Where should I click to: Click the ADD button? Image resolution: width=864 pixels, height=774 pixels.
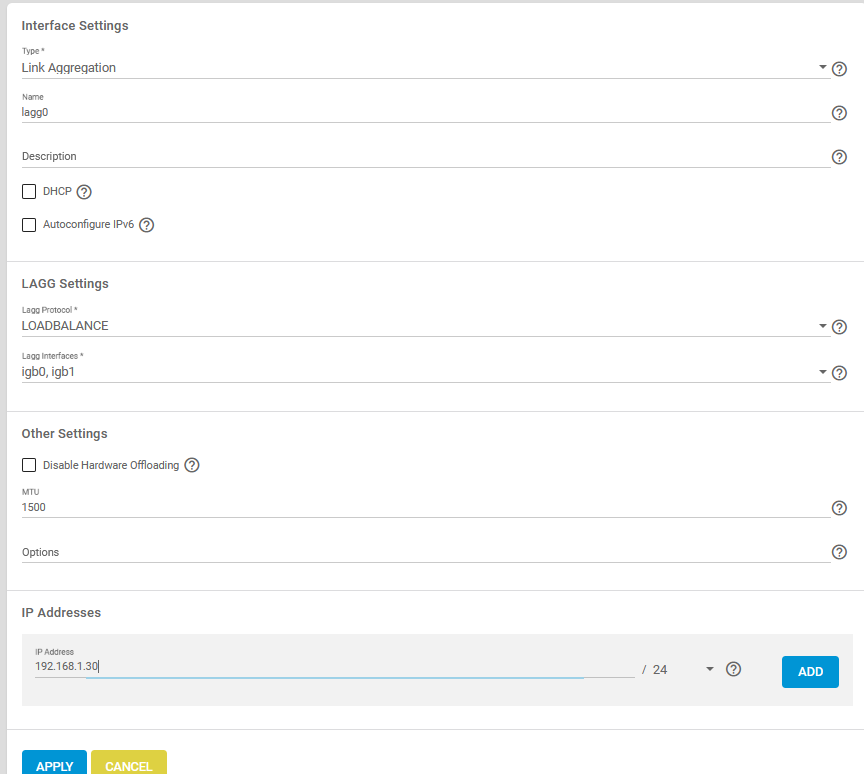point(810,672)
